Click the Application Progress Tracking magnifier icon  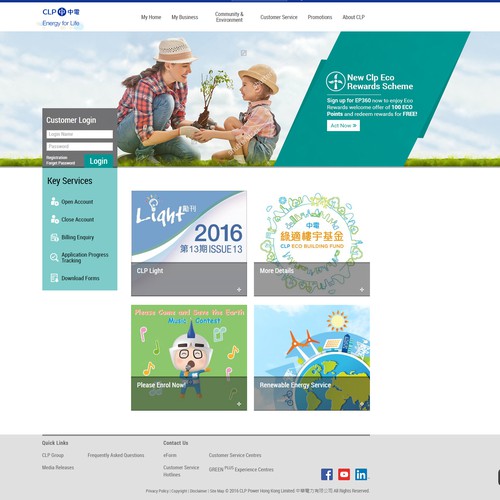pos(54,257)
